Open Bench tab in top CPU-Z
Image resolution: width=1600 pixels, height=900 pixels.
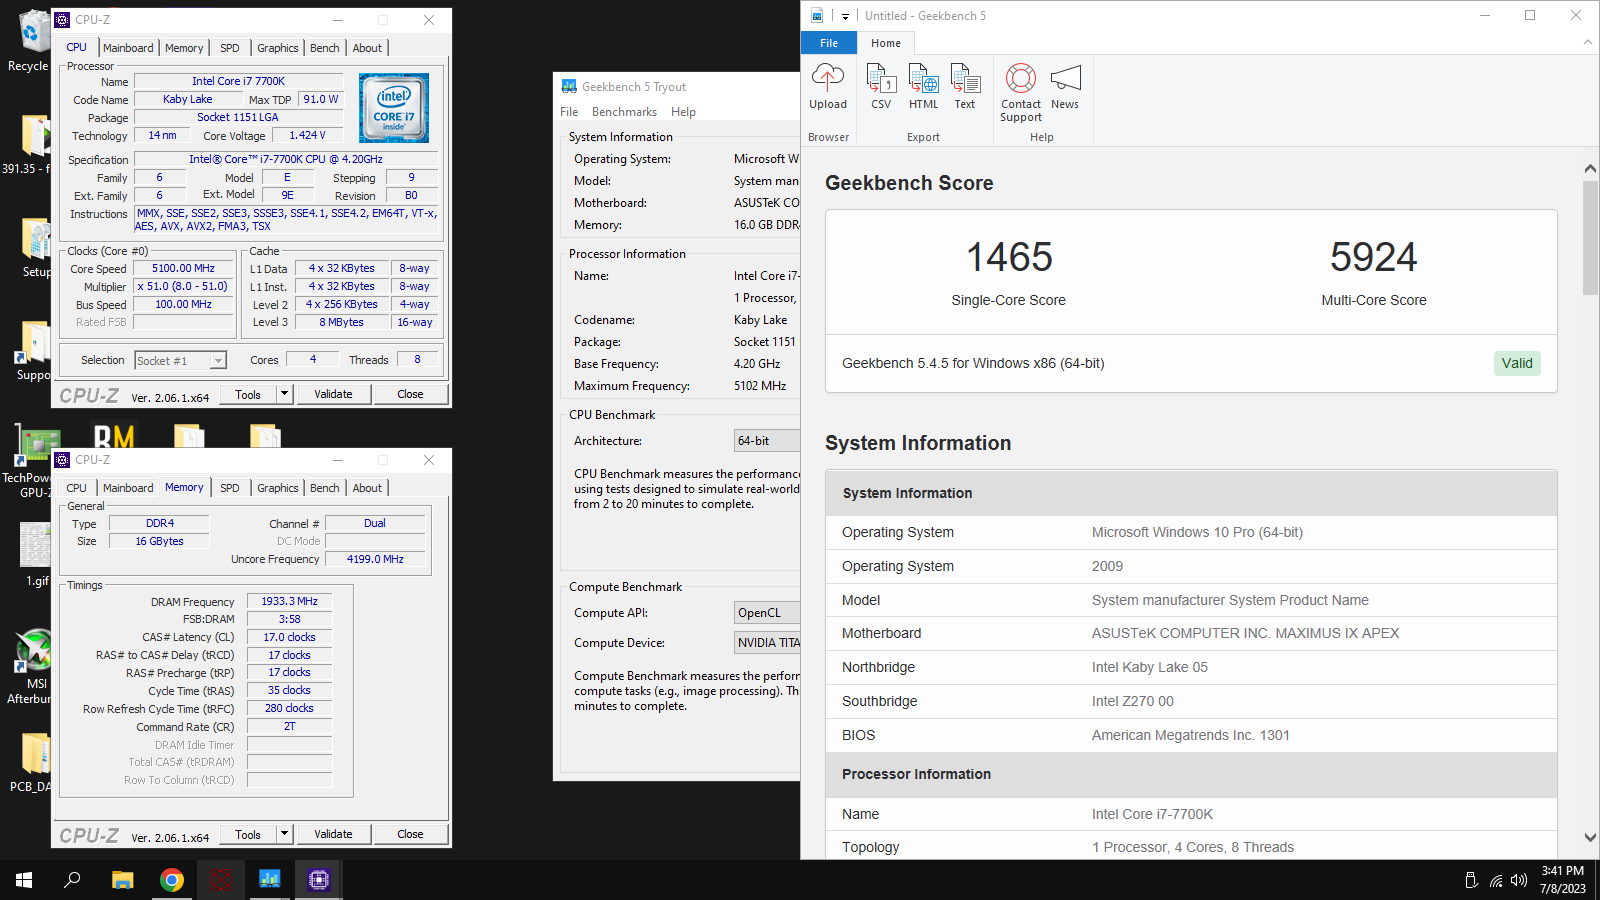tap(325, 48)
